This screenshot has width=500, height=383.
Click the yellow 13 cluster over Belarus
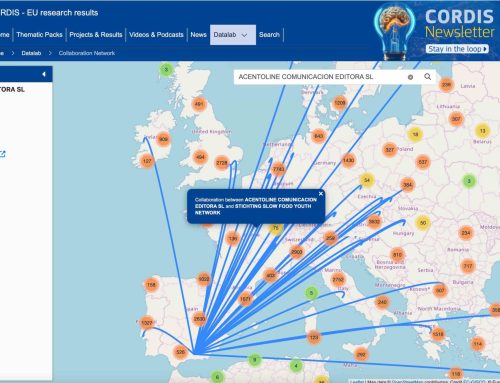pyautogui.click(x=482, y=131)
